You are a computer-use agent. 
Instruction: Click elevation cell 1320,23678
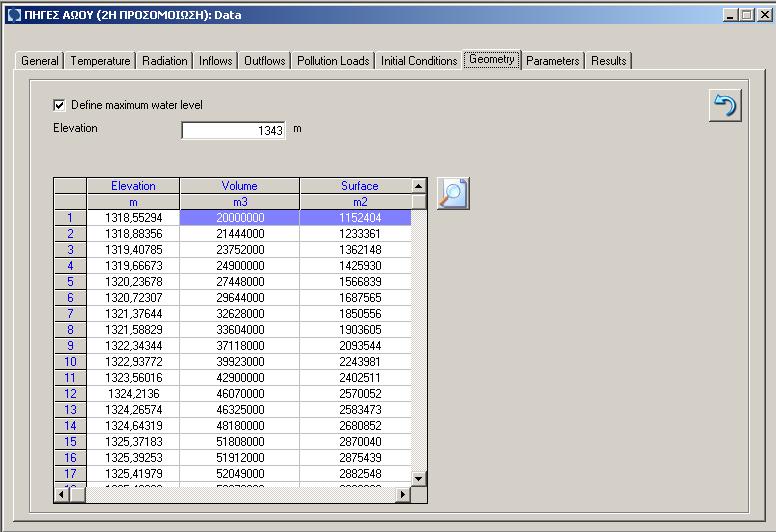133,282
